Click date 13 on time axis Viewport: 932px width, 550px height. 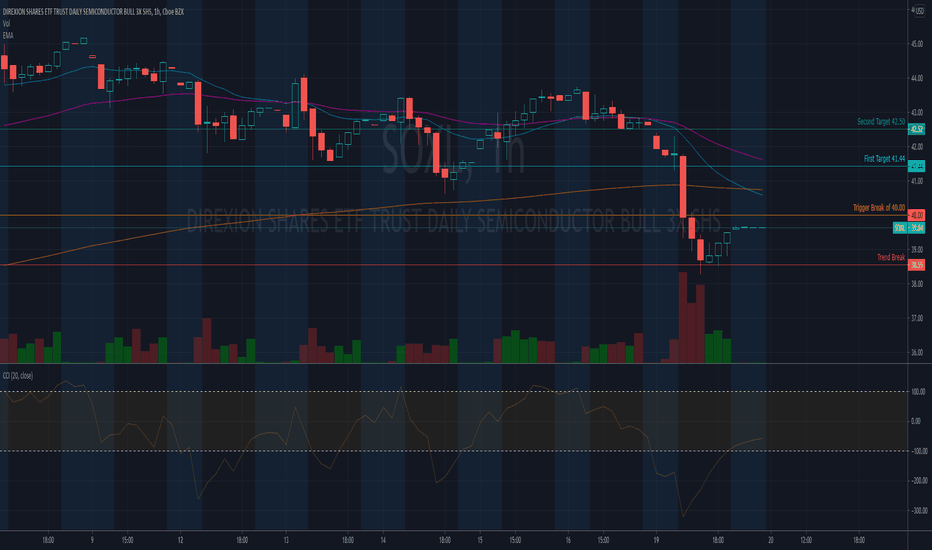286,540
